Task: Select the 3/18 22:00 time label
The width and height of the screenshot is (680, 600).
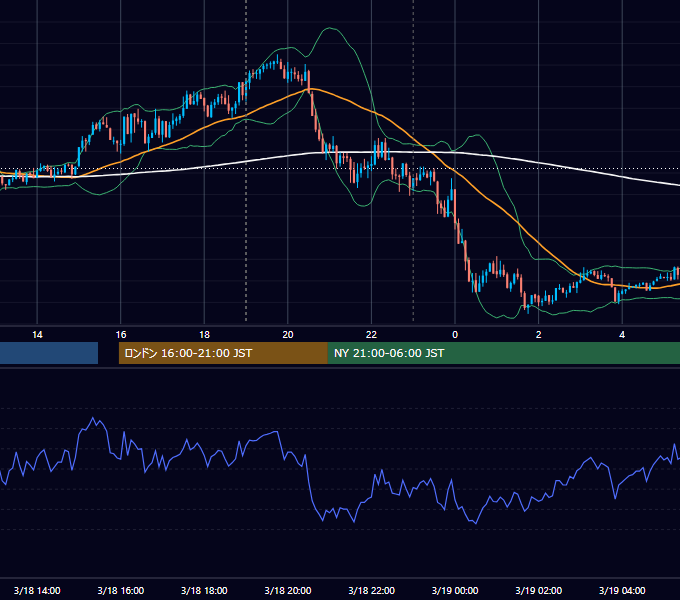Action: tap(372, 590)
